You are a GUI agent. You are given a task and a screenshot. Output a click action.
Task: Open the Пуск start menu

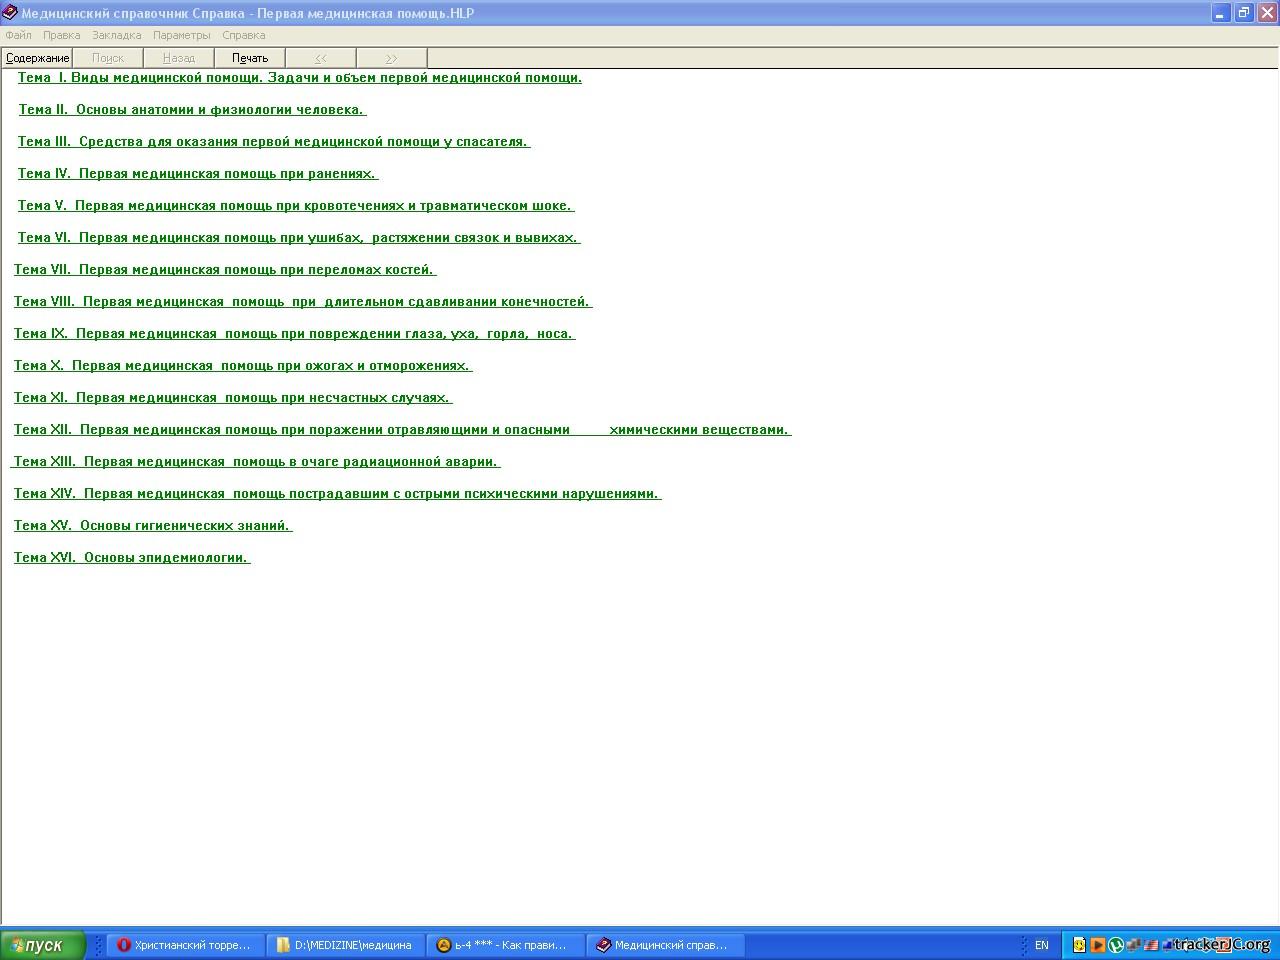click(x=42, y=945)
